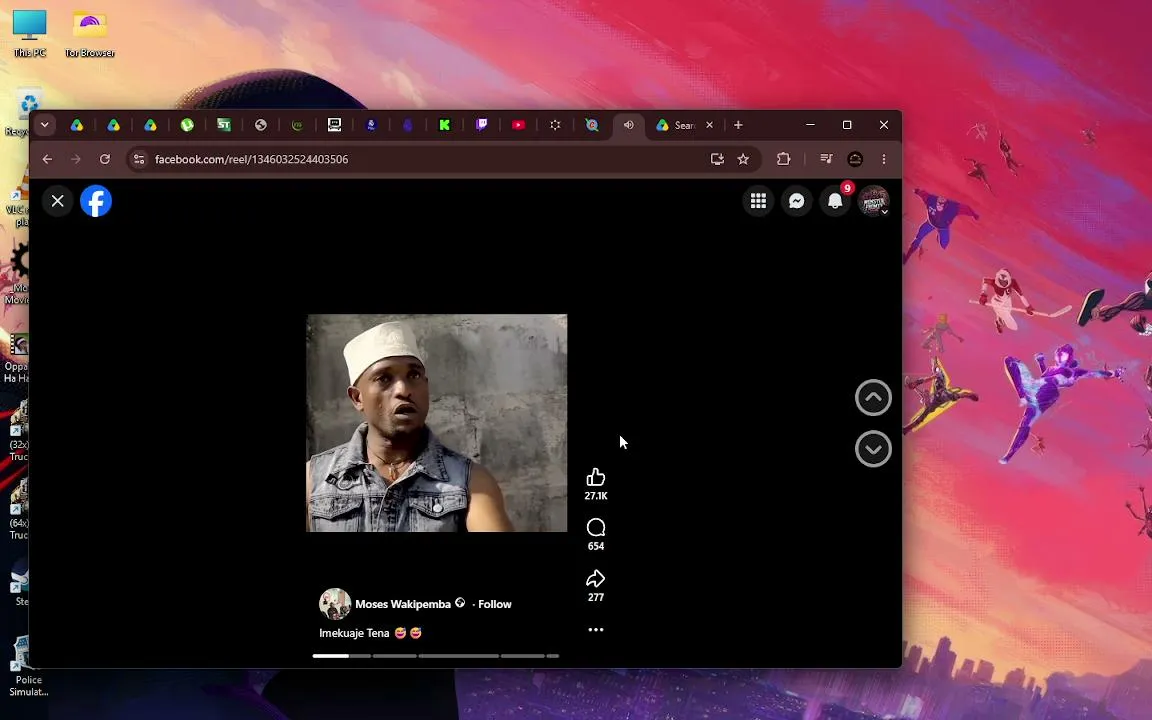Open the Facebook menu grid icon

[x=758, y=201]
